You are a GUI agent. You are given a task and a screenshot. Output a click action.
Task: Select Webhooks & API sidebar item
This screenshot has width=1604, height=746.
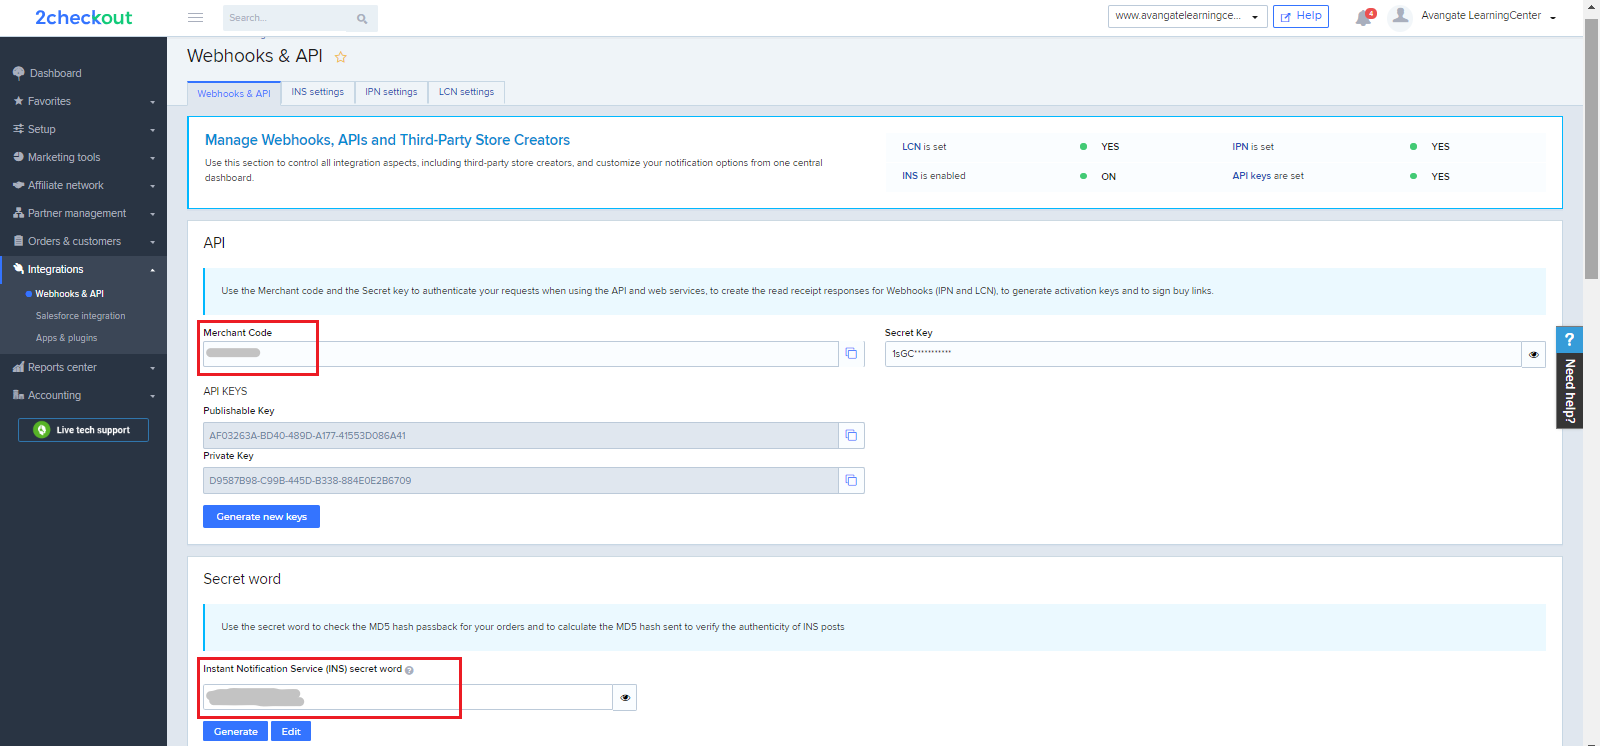click(x=69, y=294)
